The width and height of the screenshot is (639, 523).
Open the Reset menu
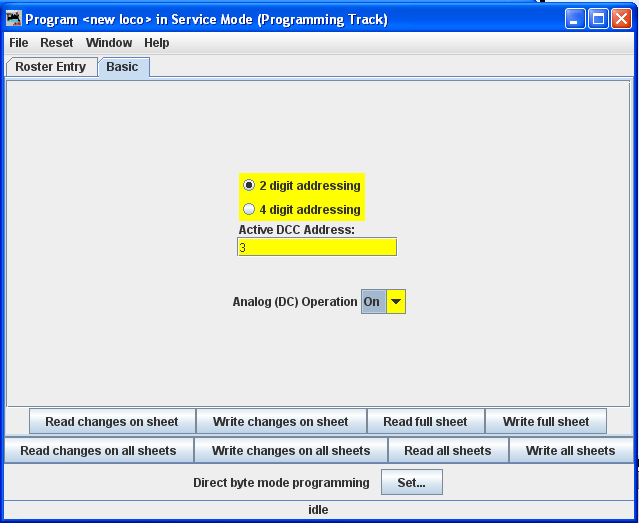57,43
